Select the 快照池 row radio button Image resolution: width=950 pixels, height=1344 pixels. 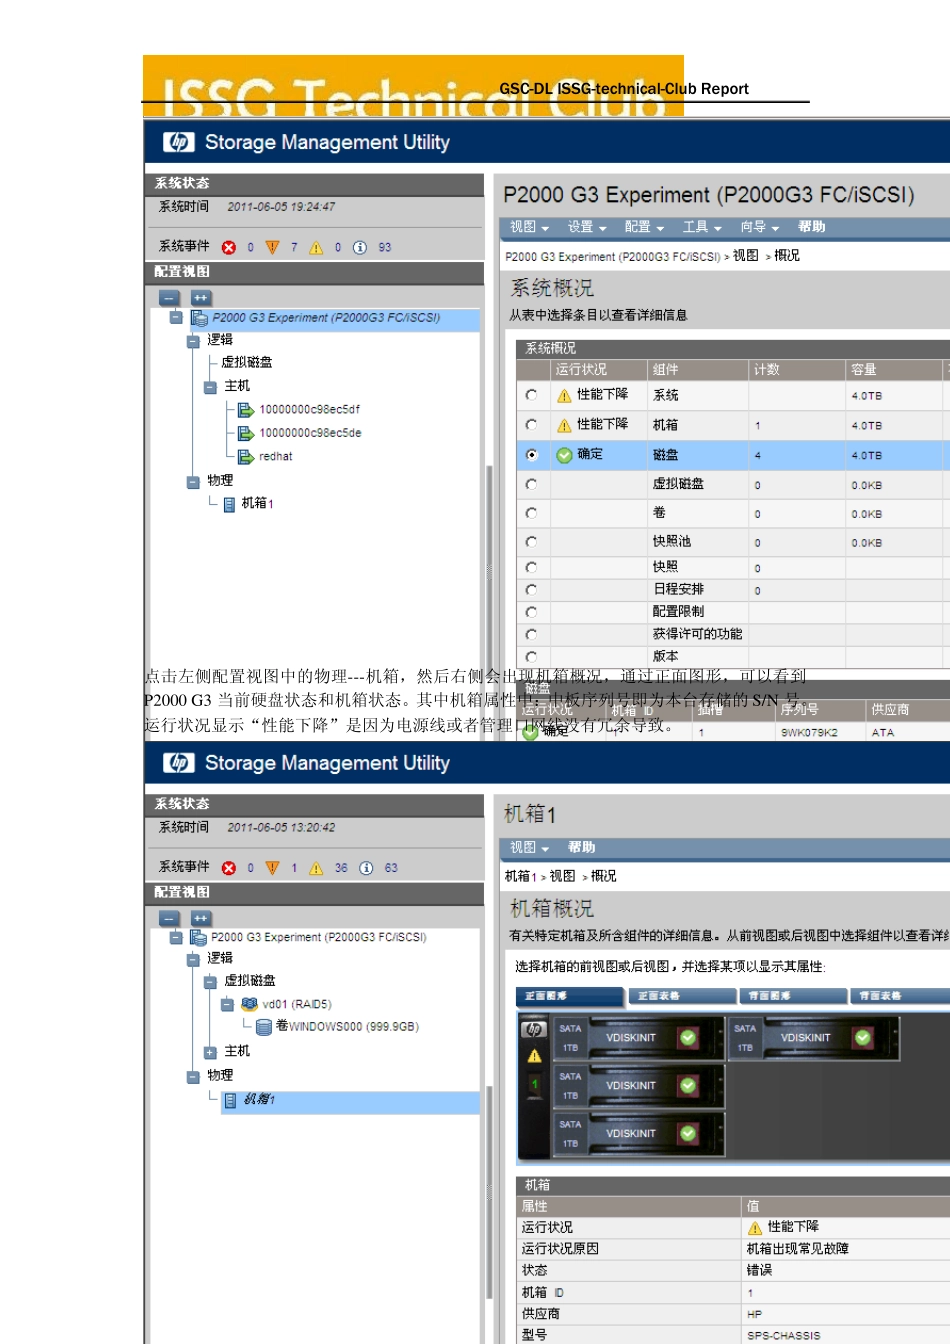[x=531, y=542]
